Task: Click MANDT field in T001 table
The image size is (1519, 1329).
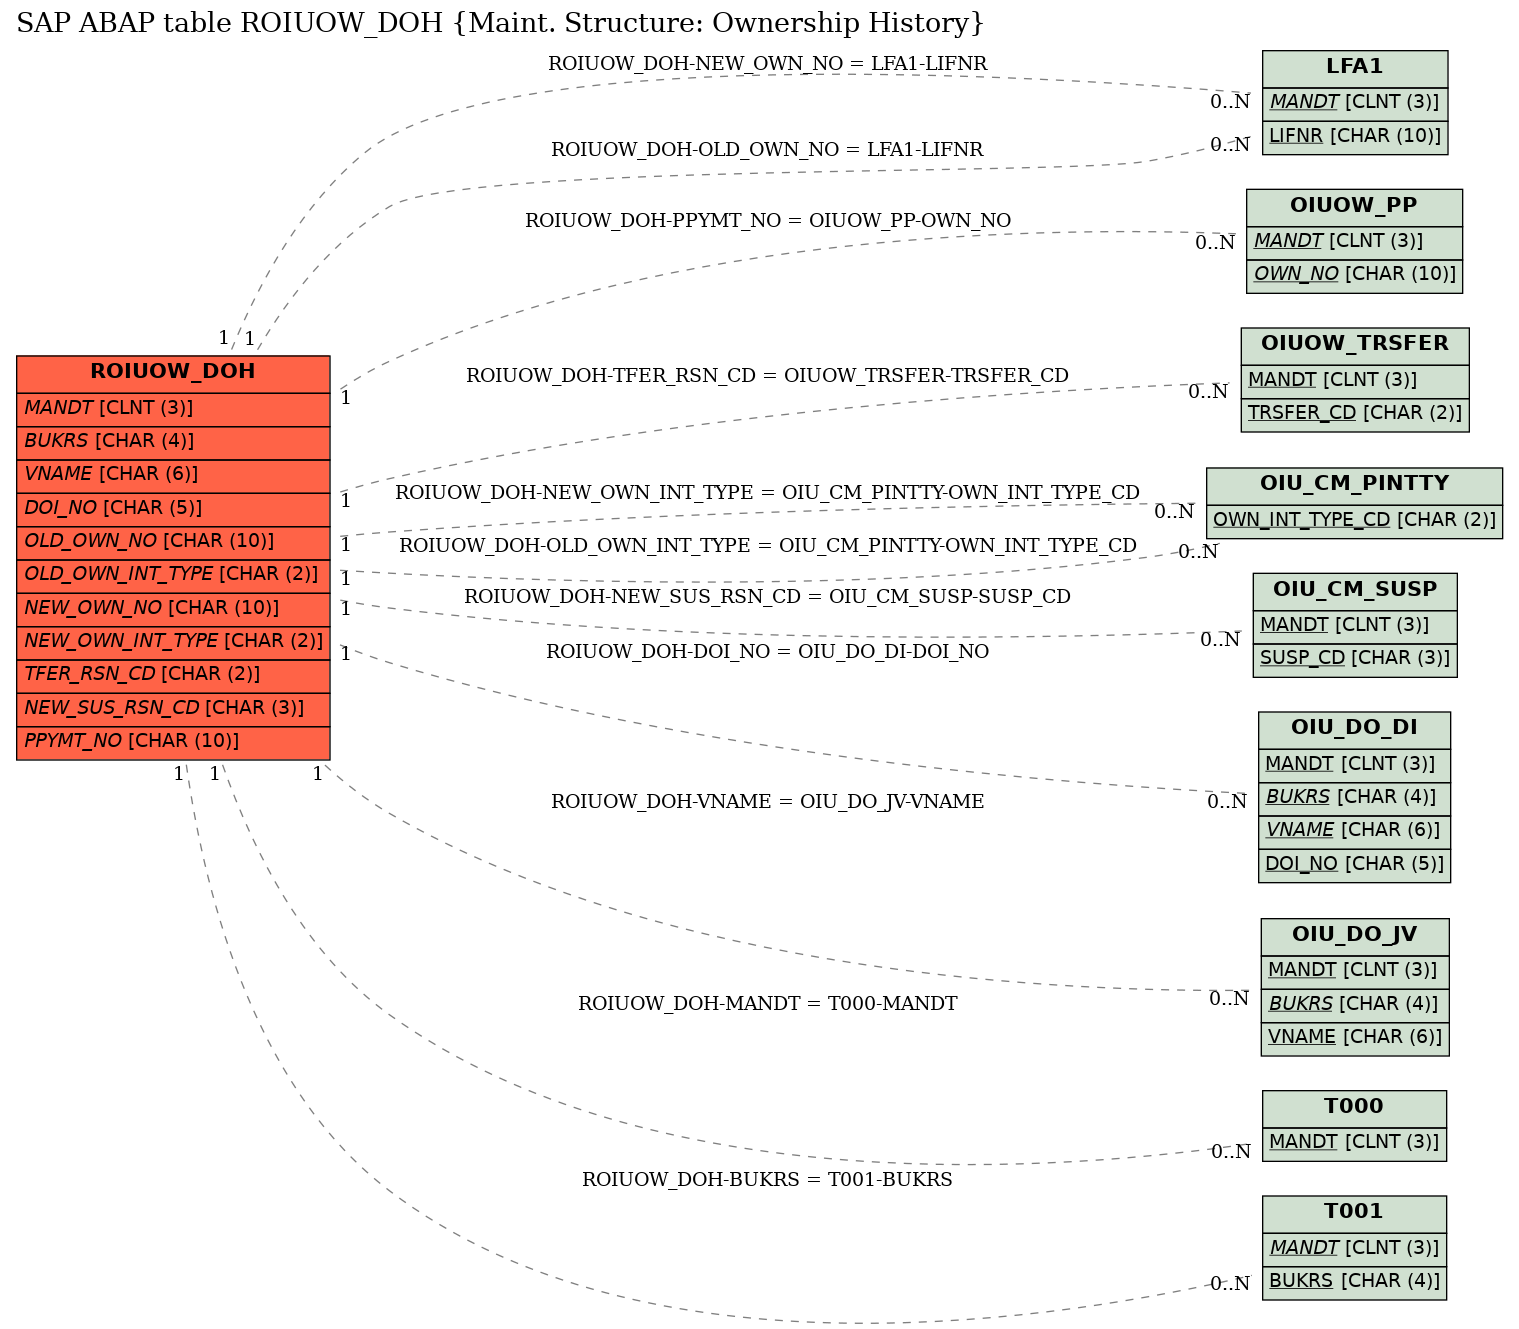Action: coord(1354,1249)
